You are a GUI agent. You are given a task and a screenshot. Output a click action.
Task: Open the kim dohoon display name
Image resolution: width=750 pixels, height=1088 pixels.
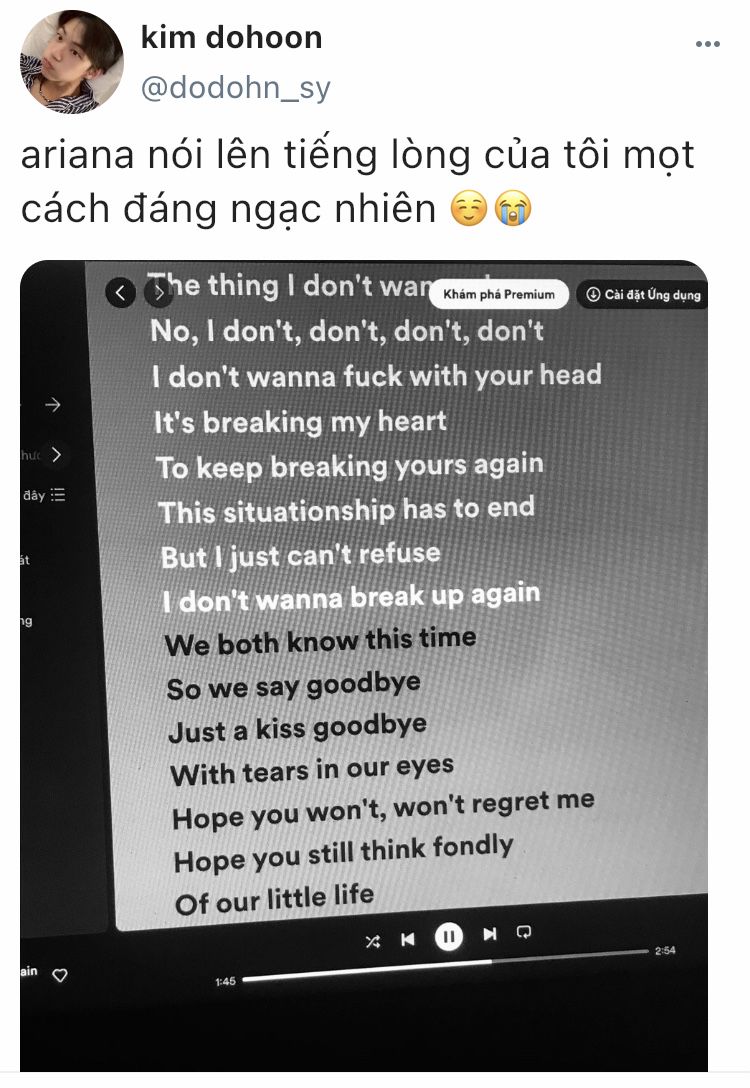pyautogui.click(x=232, y=37)
